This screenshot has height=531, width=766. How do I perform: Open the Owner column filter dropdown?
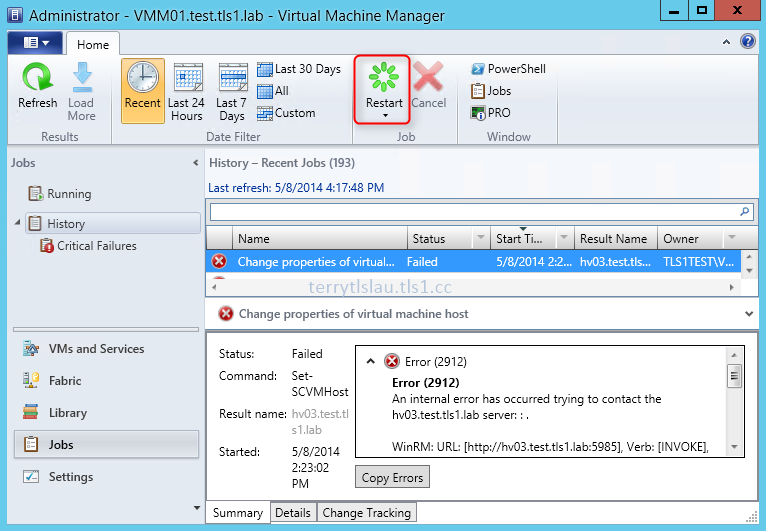click(x=732, y=238)
